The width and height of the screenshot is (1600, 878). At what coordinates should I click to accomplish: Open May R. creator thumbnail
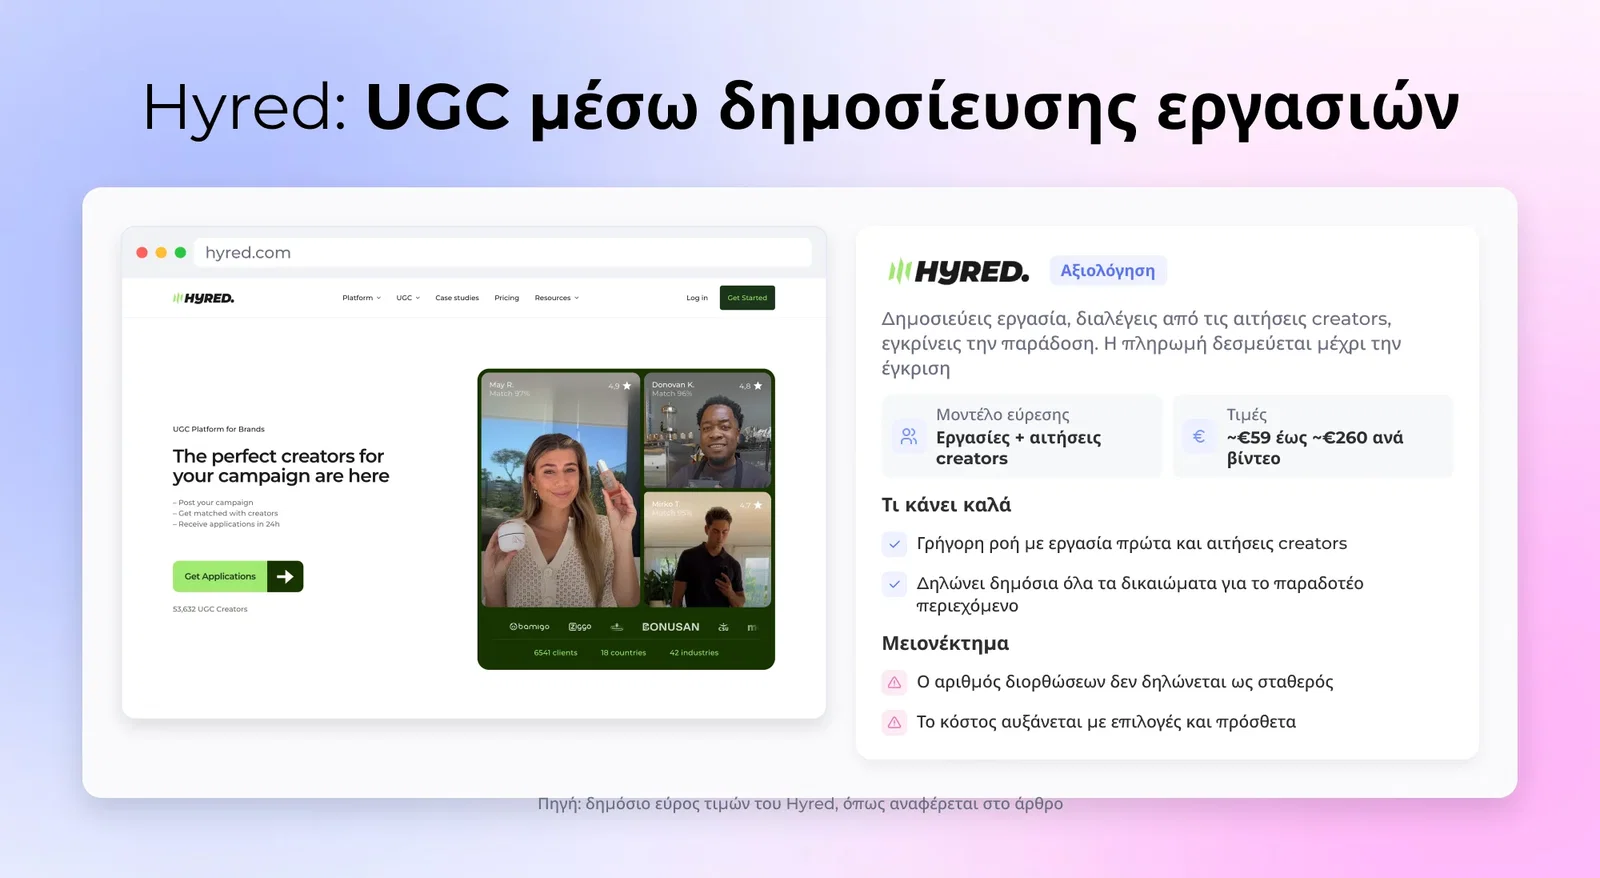[560, 490]
